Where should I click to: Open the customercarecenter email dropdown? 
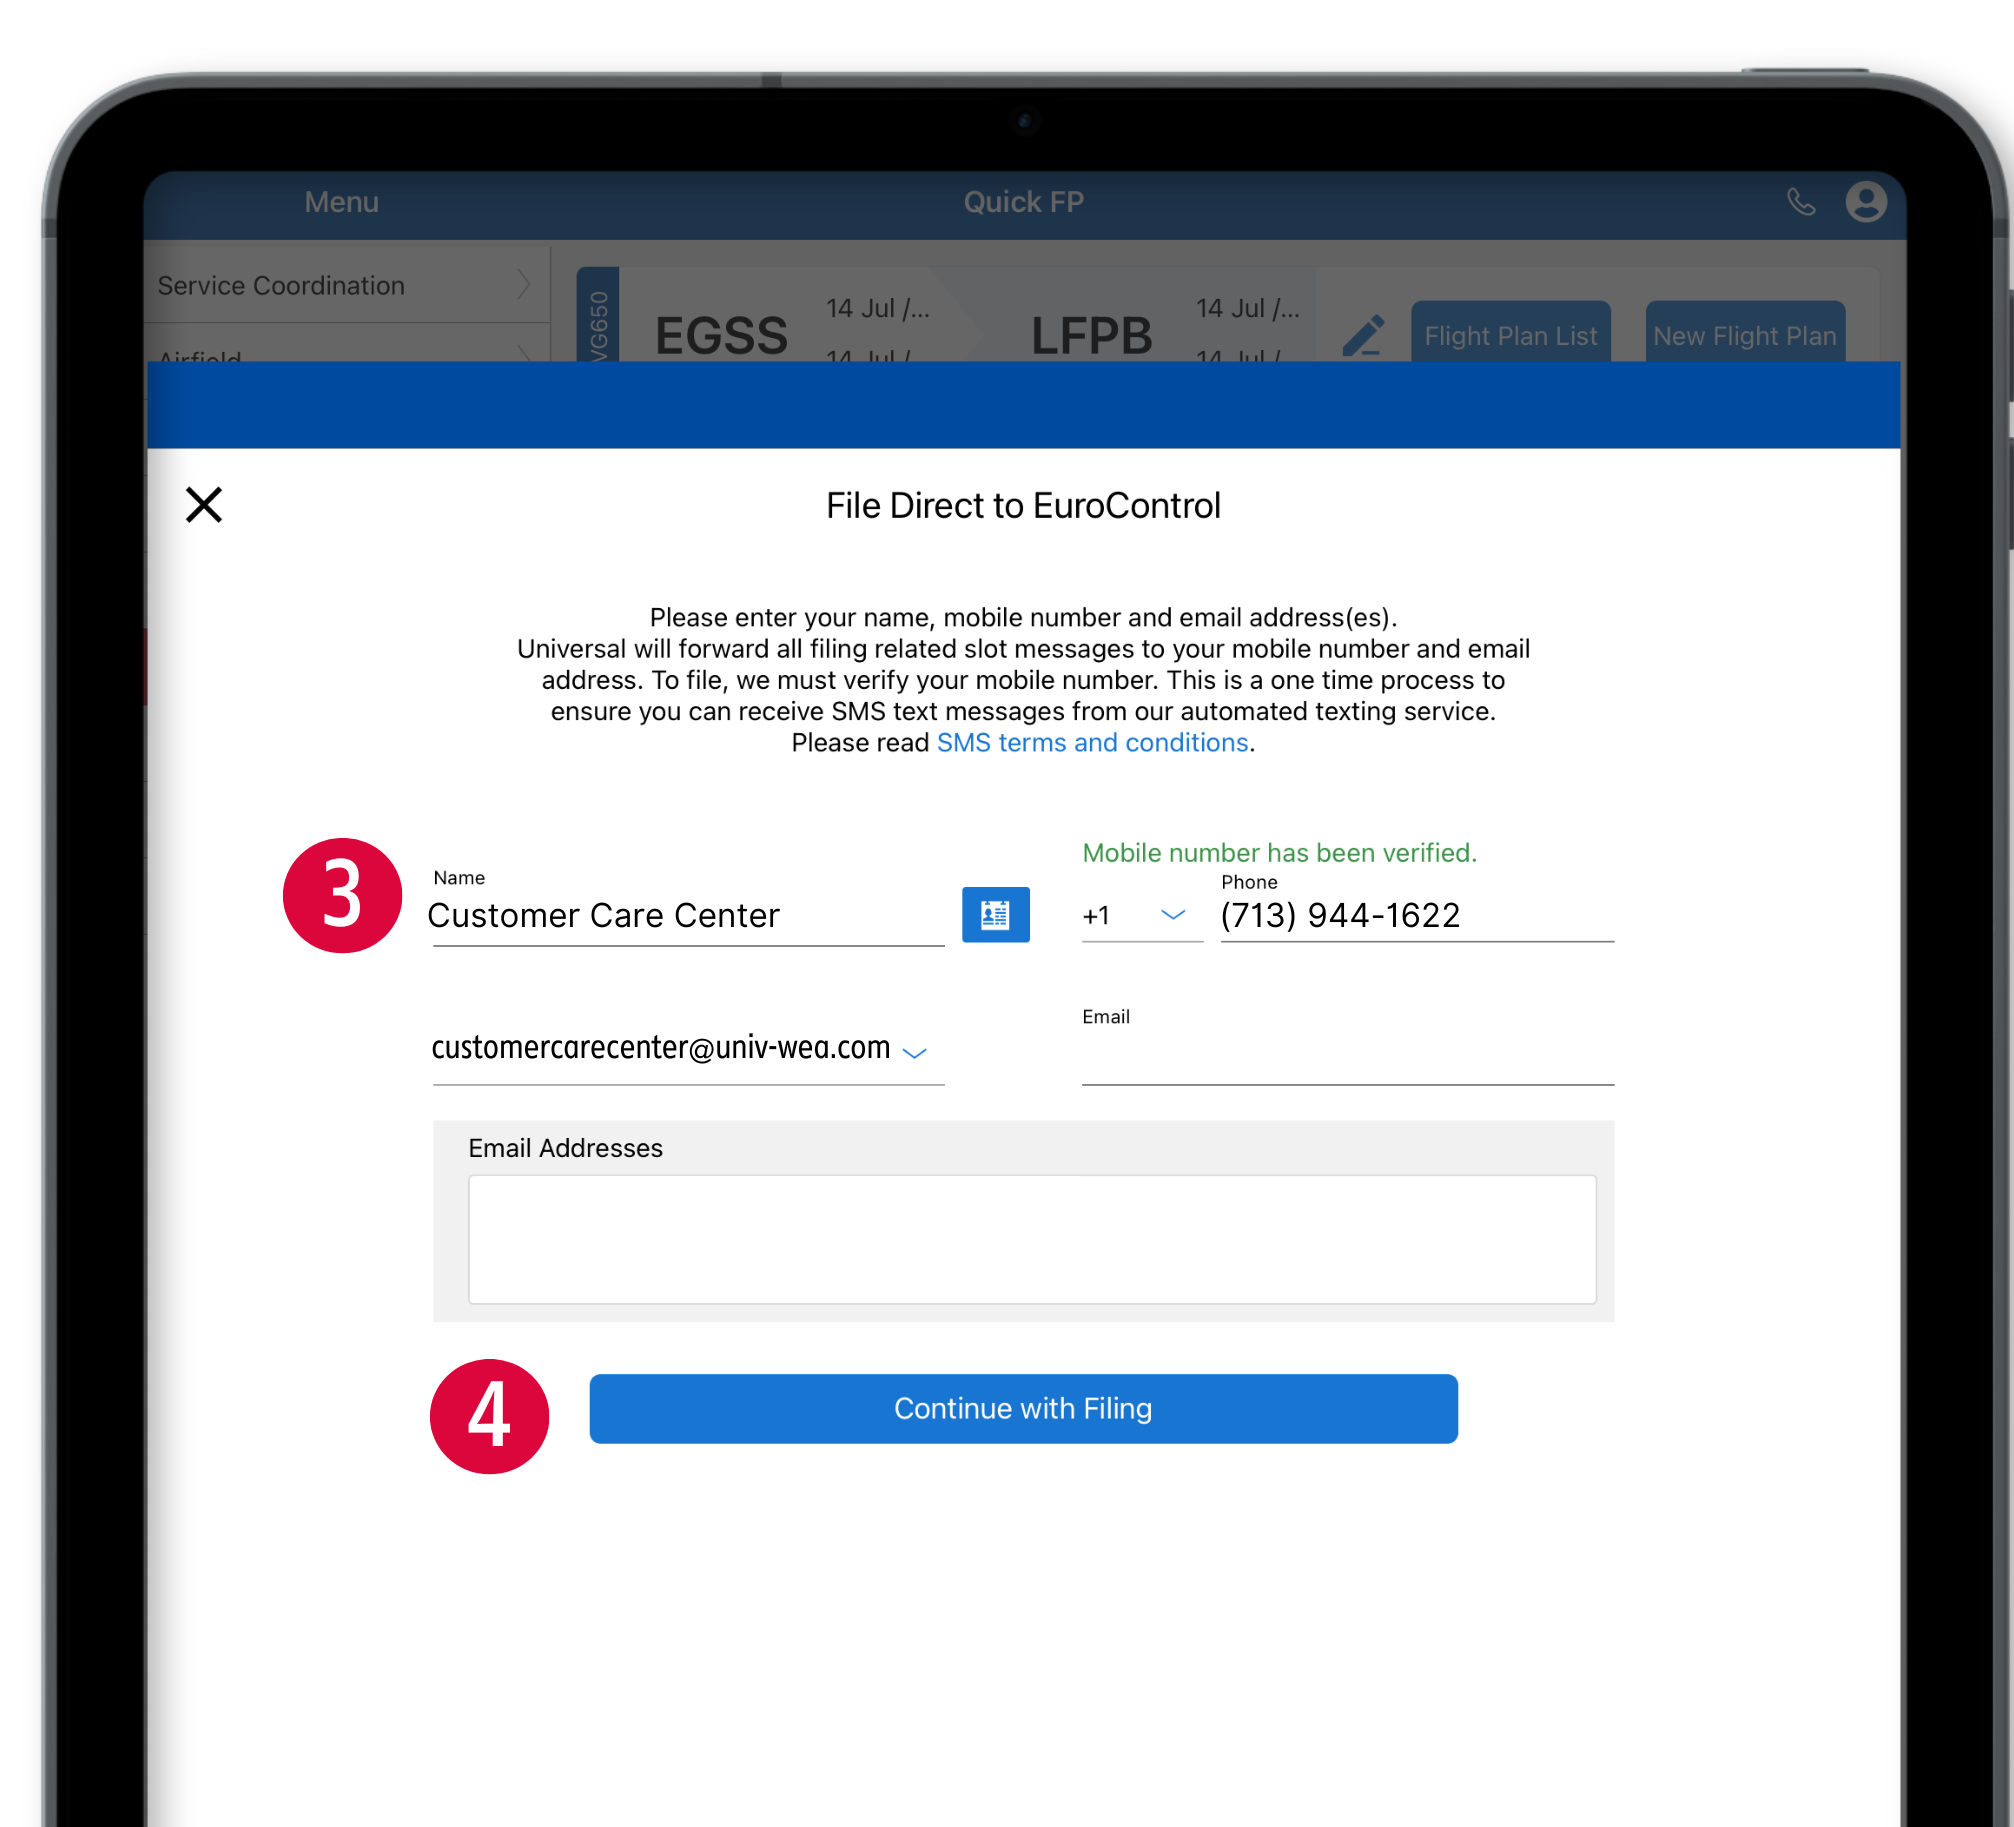[x=914, y=1051]
